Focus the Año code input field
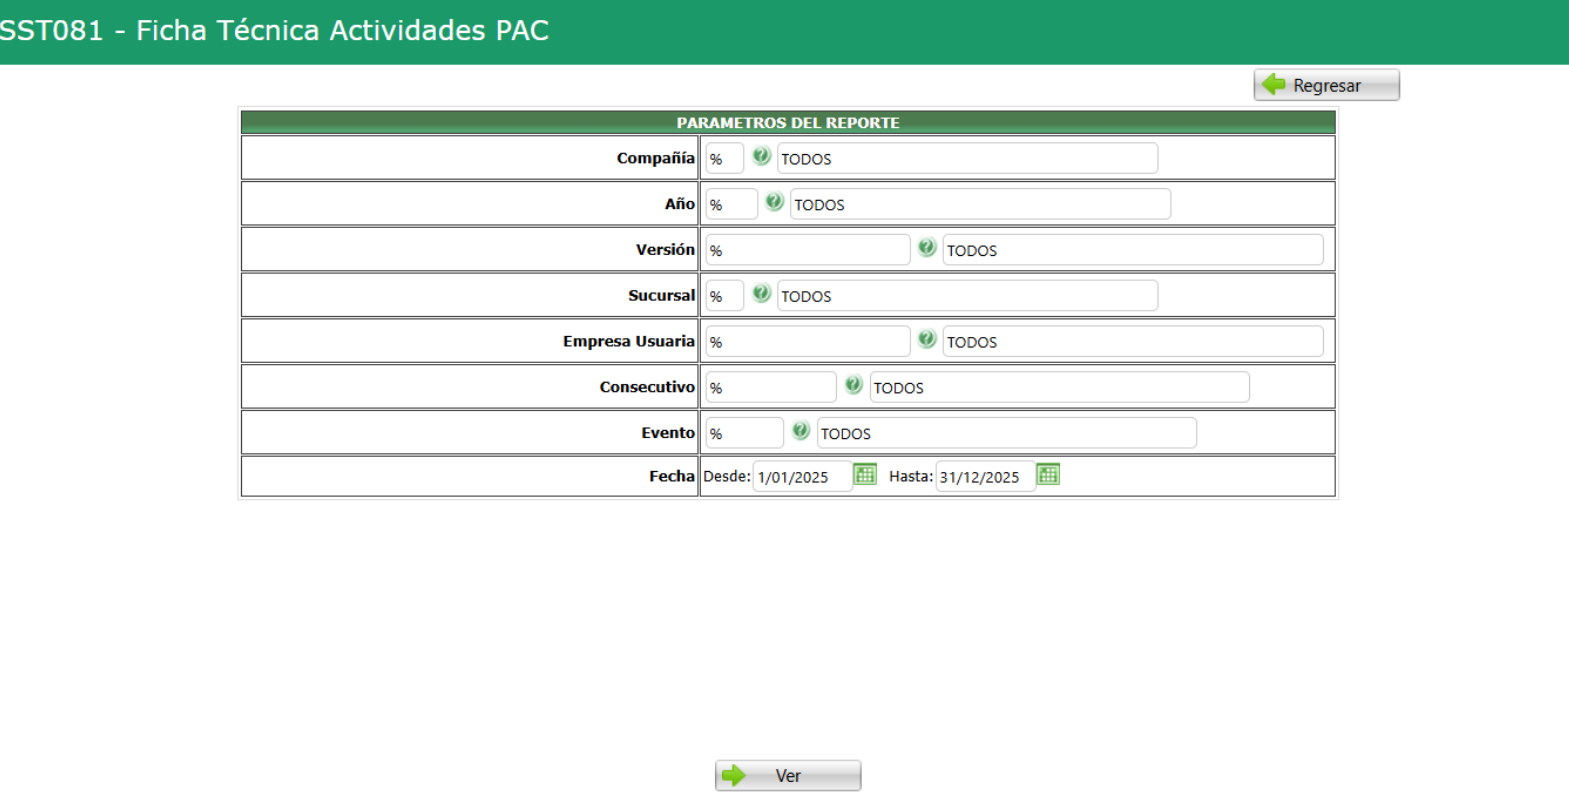Screen dimensions: 1569x799 [731, 204]
